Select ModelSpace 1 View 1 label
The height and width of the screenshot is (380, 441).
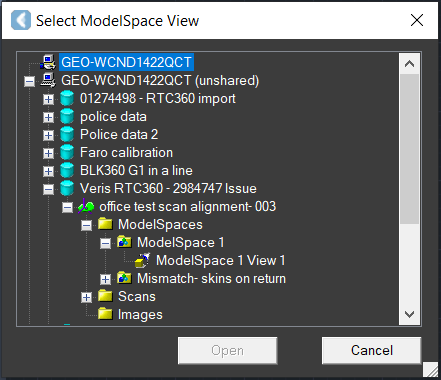(x=221, y=260)
